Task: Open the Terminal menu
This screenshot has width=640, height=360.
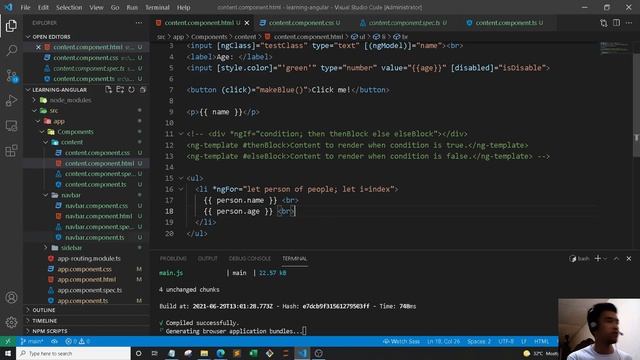Action: pos(157,7)
